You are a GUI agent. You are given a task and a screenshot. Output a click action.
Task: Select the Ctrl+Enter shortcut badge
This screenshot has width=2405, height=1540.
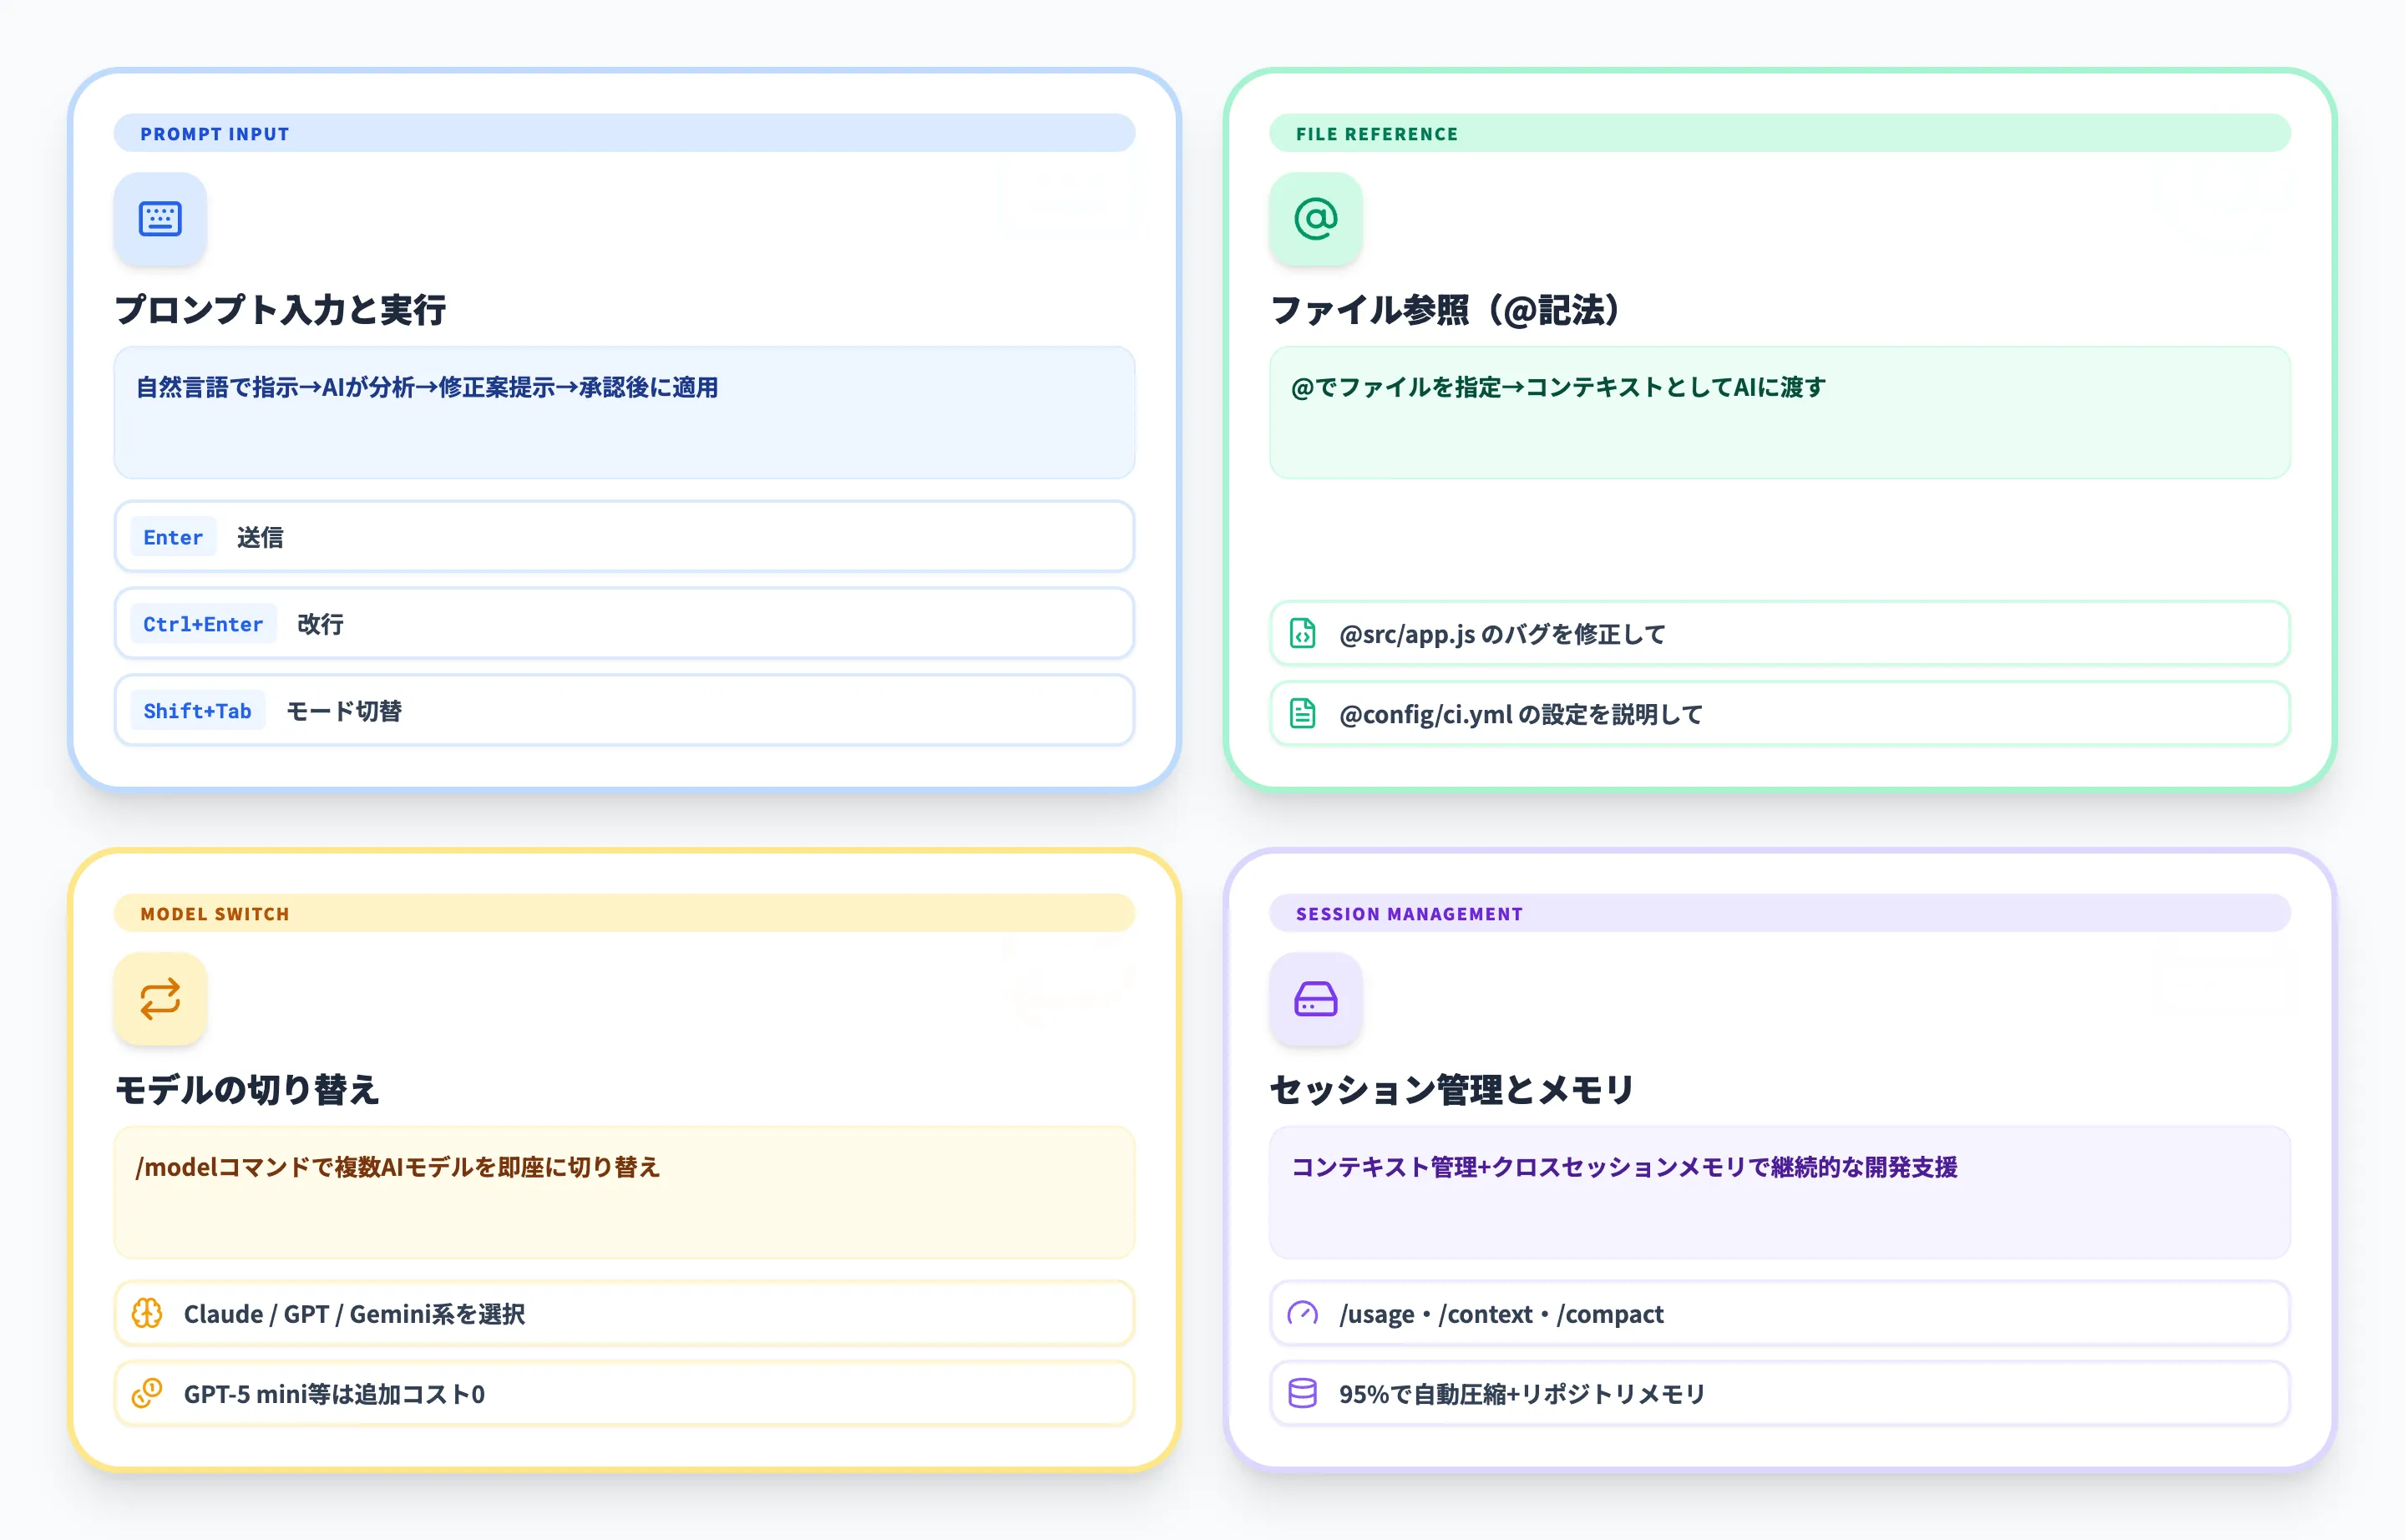(203, 624)
